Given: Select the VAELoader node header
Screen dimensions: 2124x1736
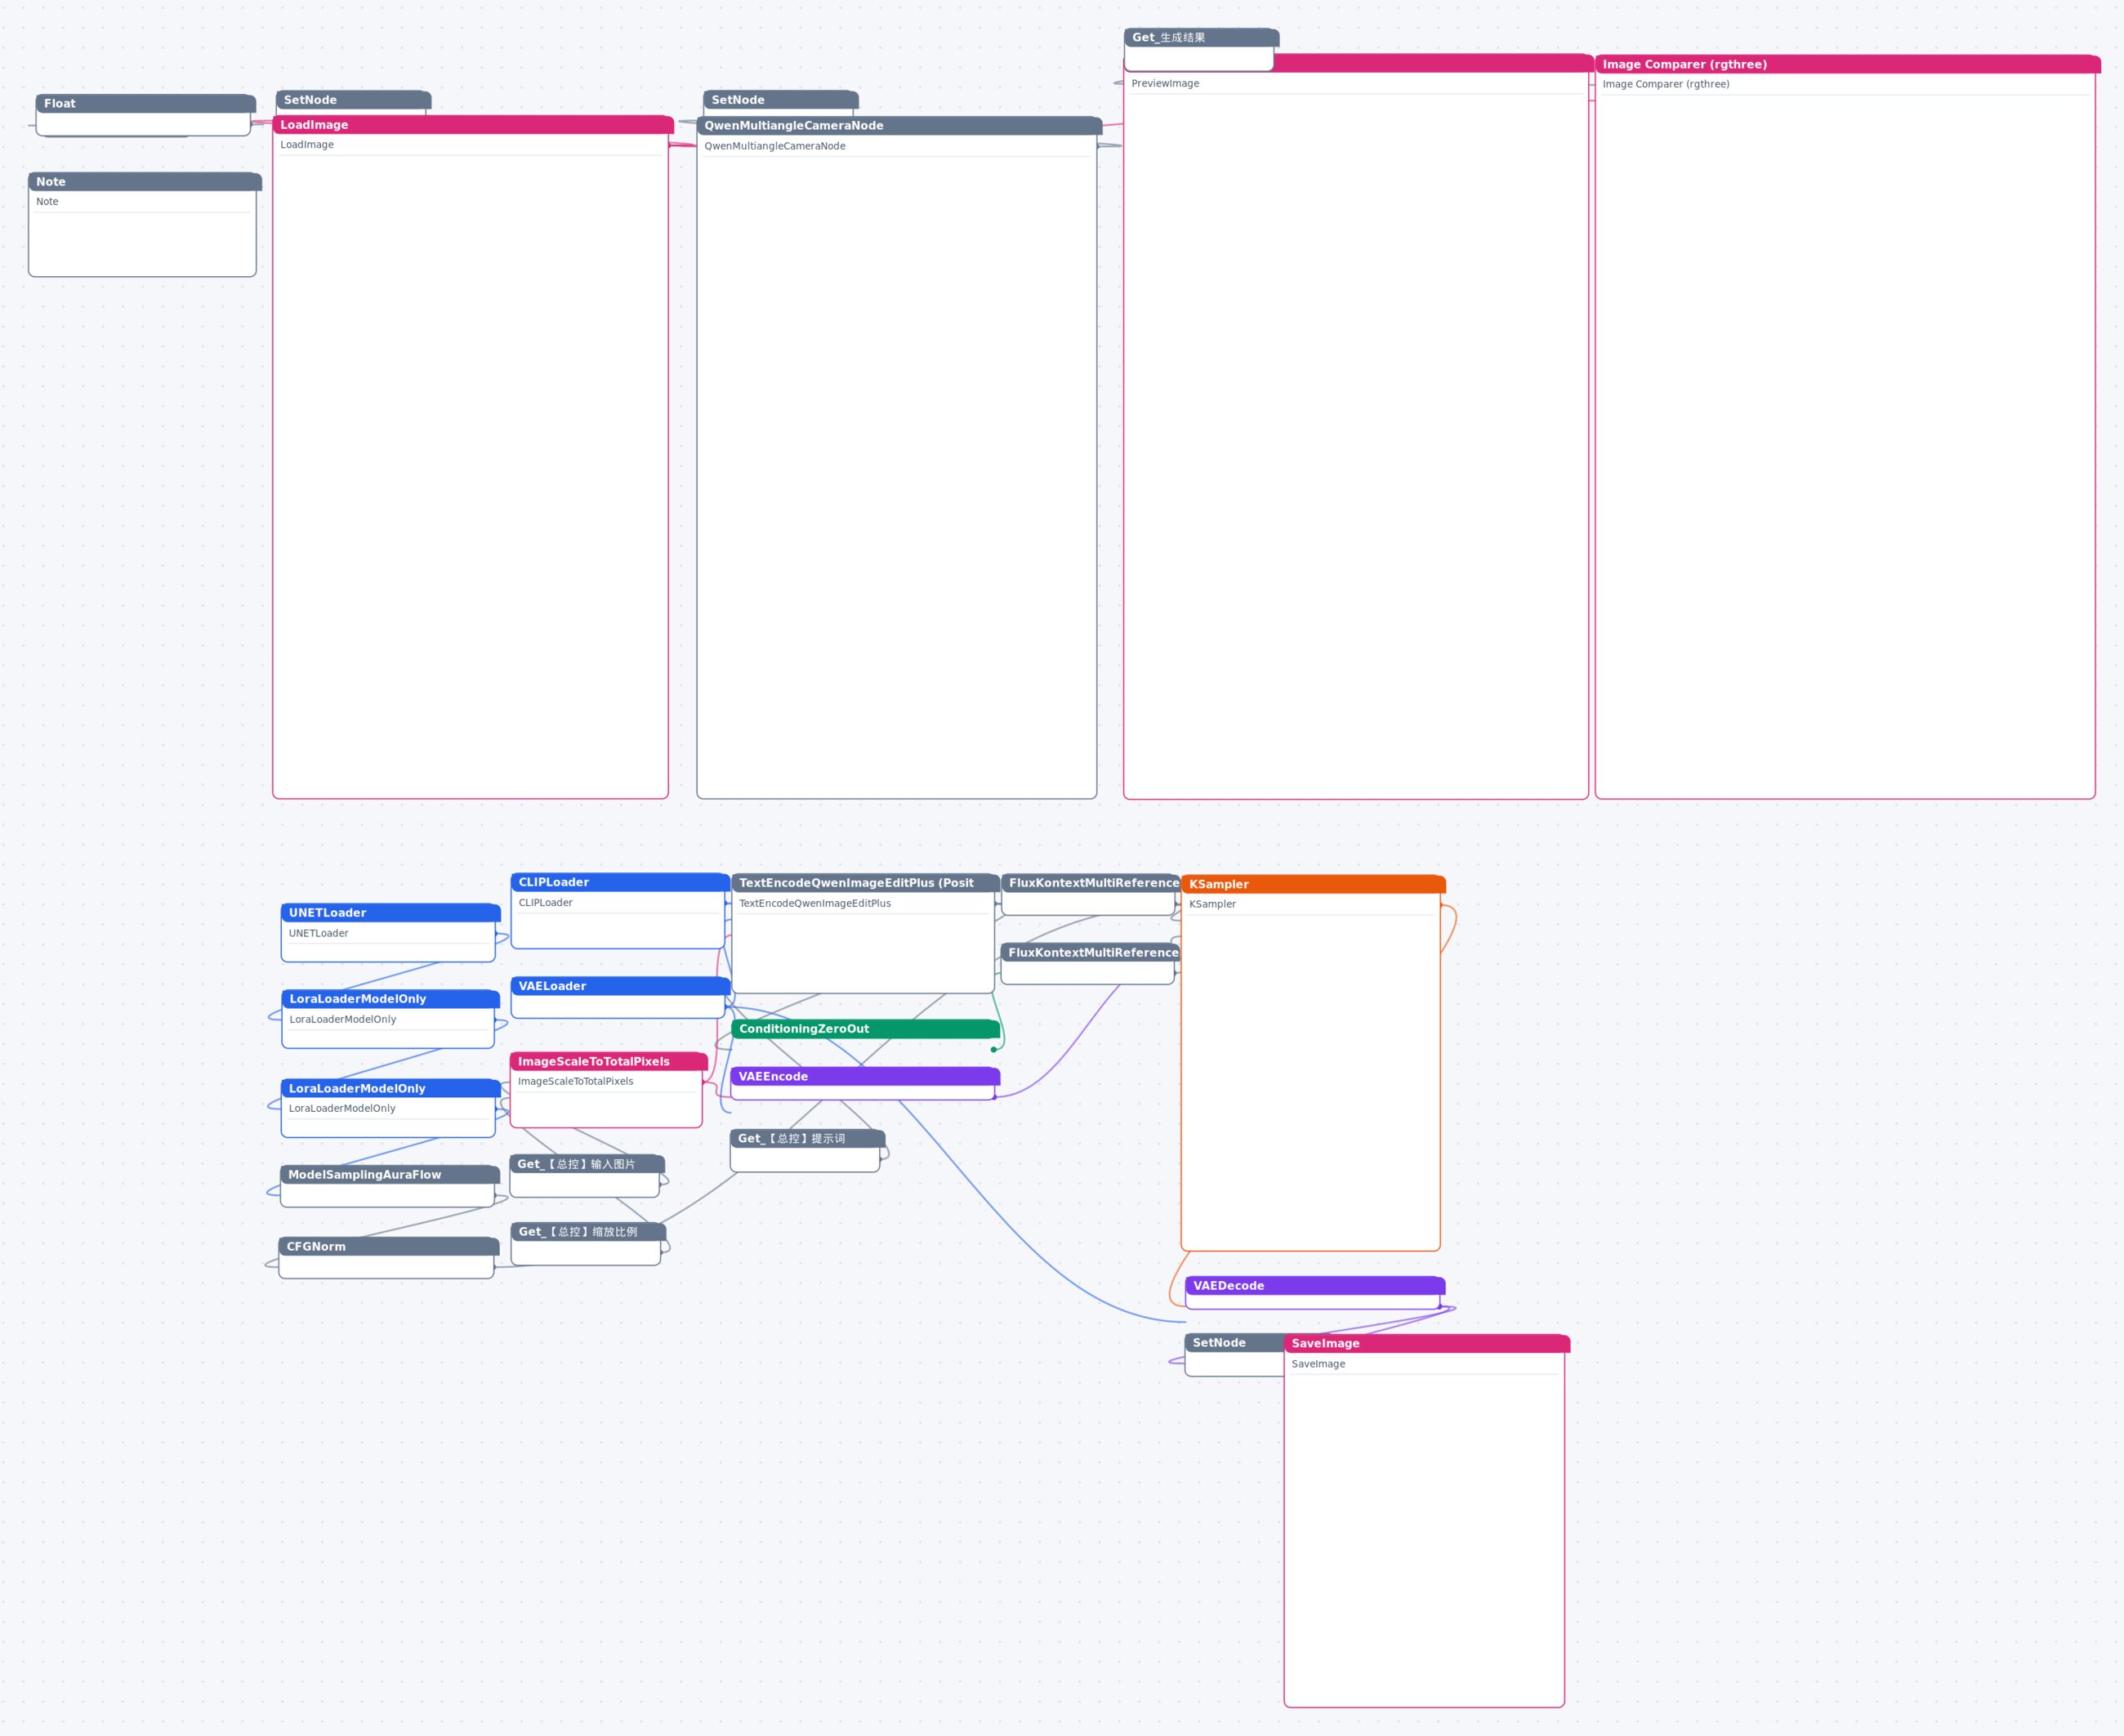Looking at the screenshot, I should [x=620, y=986].
